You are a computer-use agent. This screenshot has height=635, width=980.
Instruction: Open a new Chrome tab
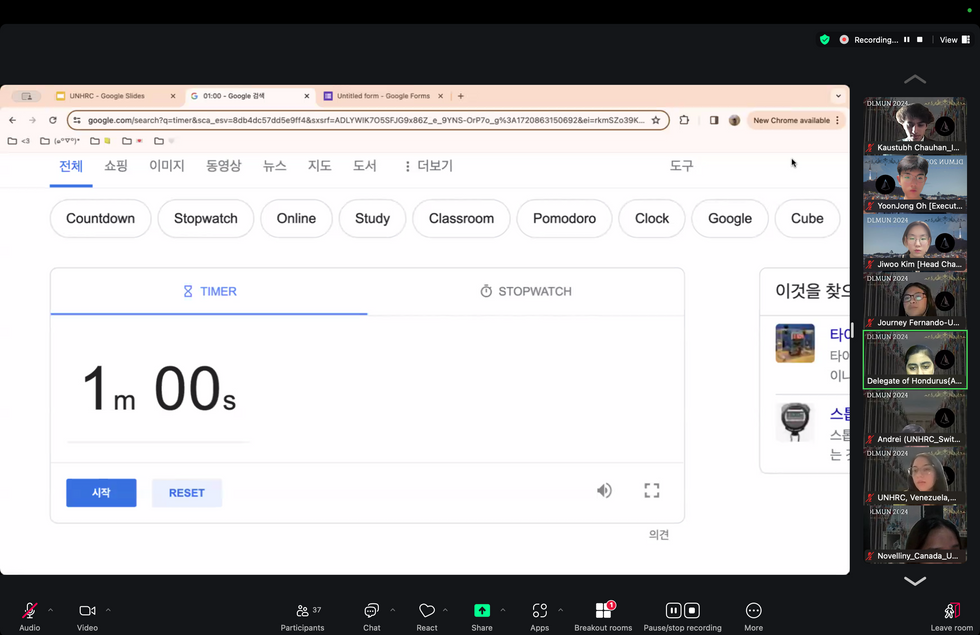461,96
